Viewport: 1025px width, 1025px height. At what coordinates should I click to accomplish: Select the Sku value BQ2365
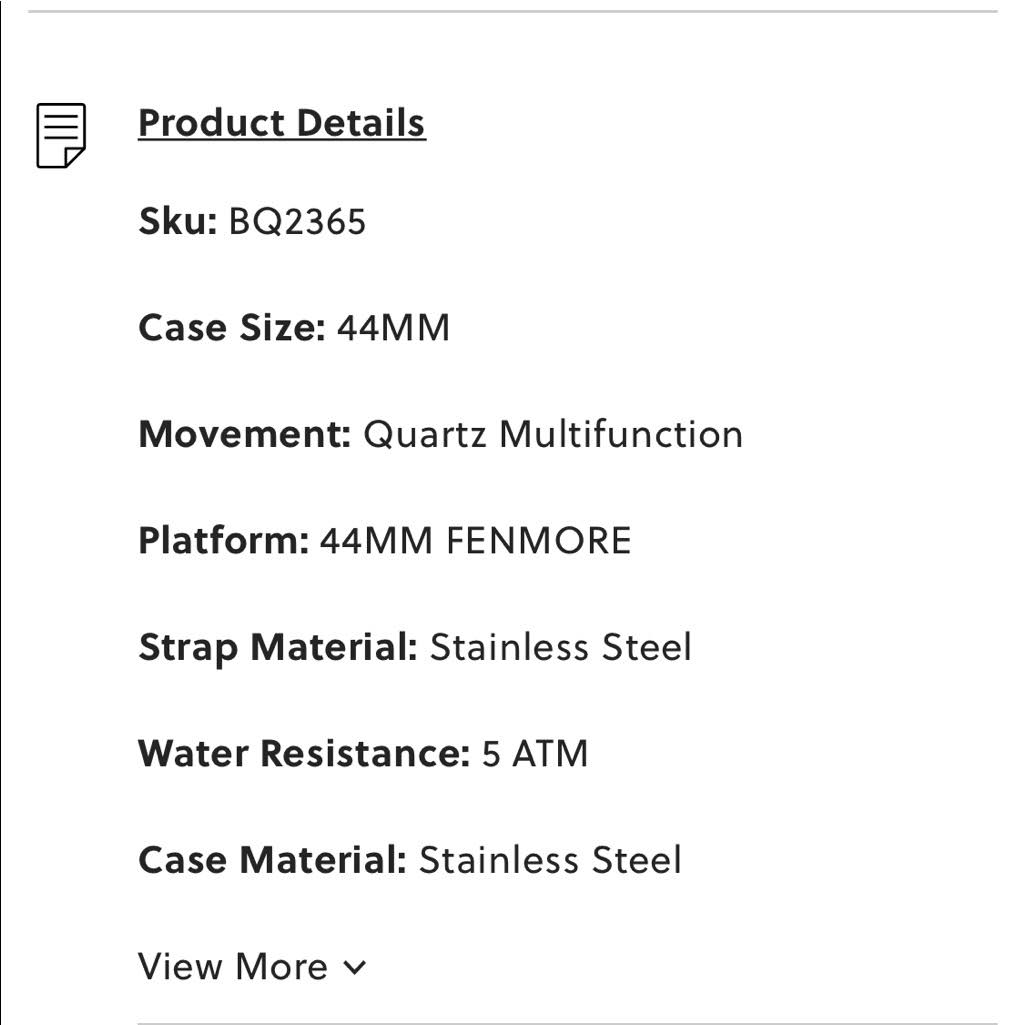pos(297,222)
